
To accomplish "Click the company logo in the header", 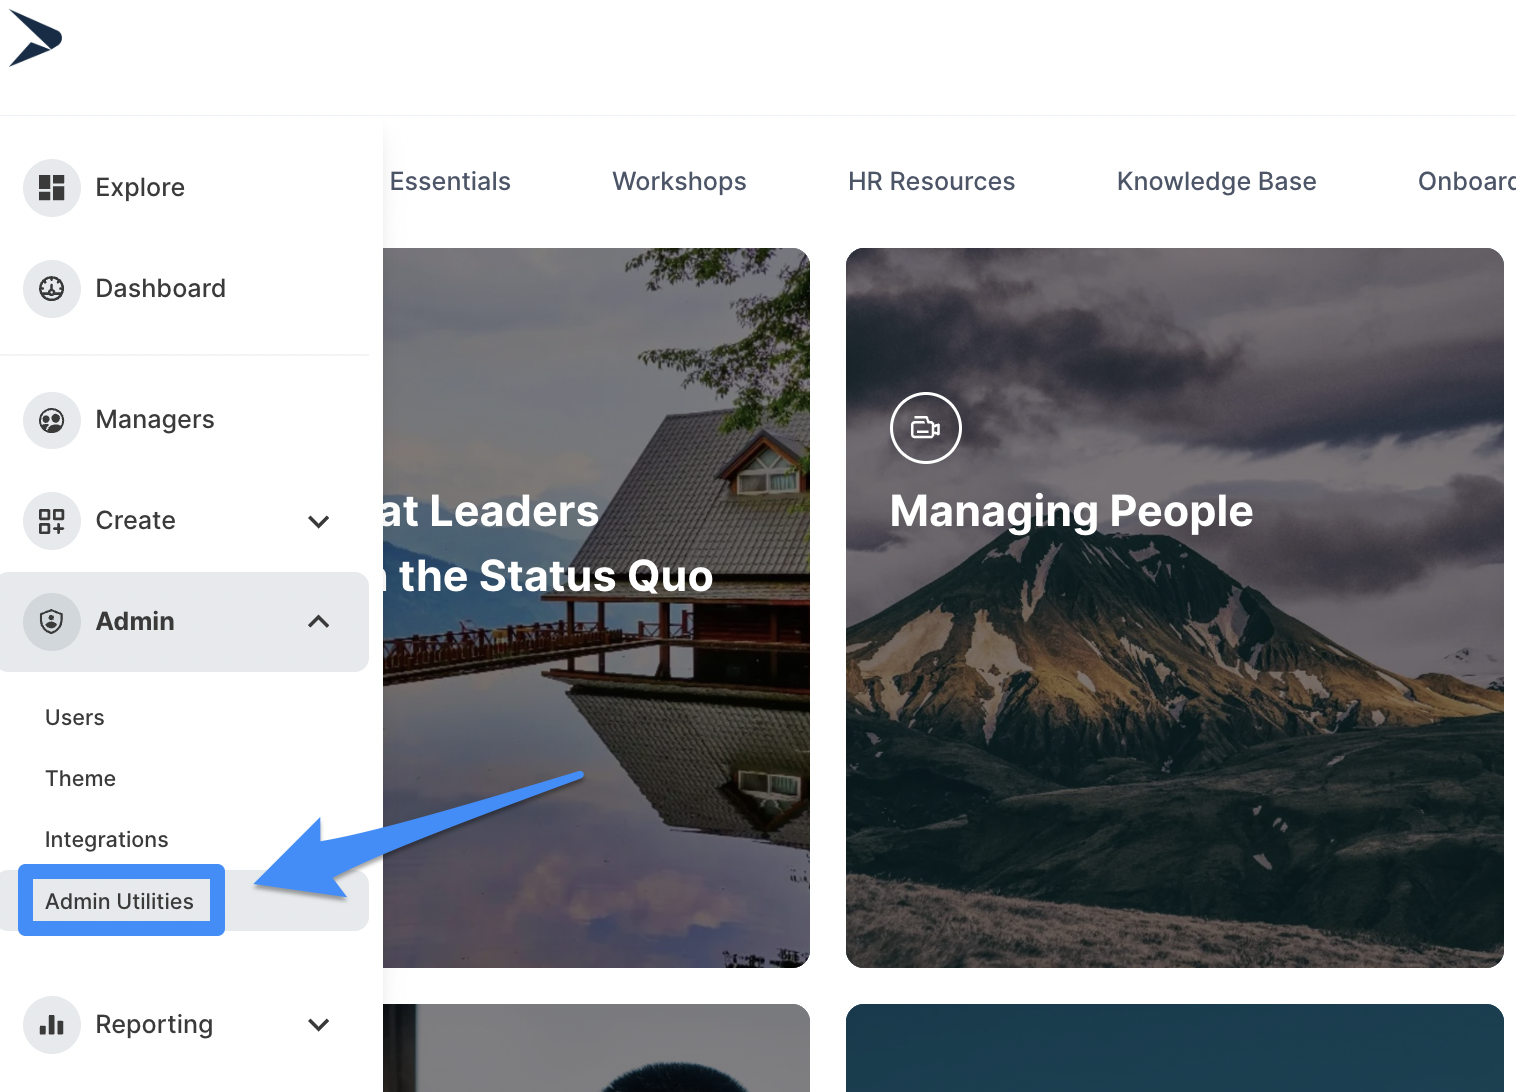I will [36, 39].
